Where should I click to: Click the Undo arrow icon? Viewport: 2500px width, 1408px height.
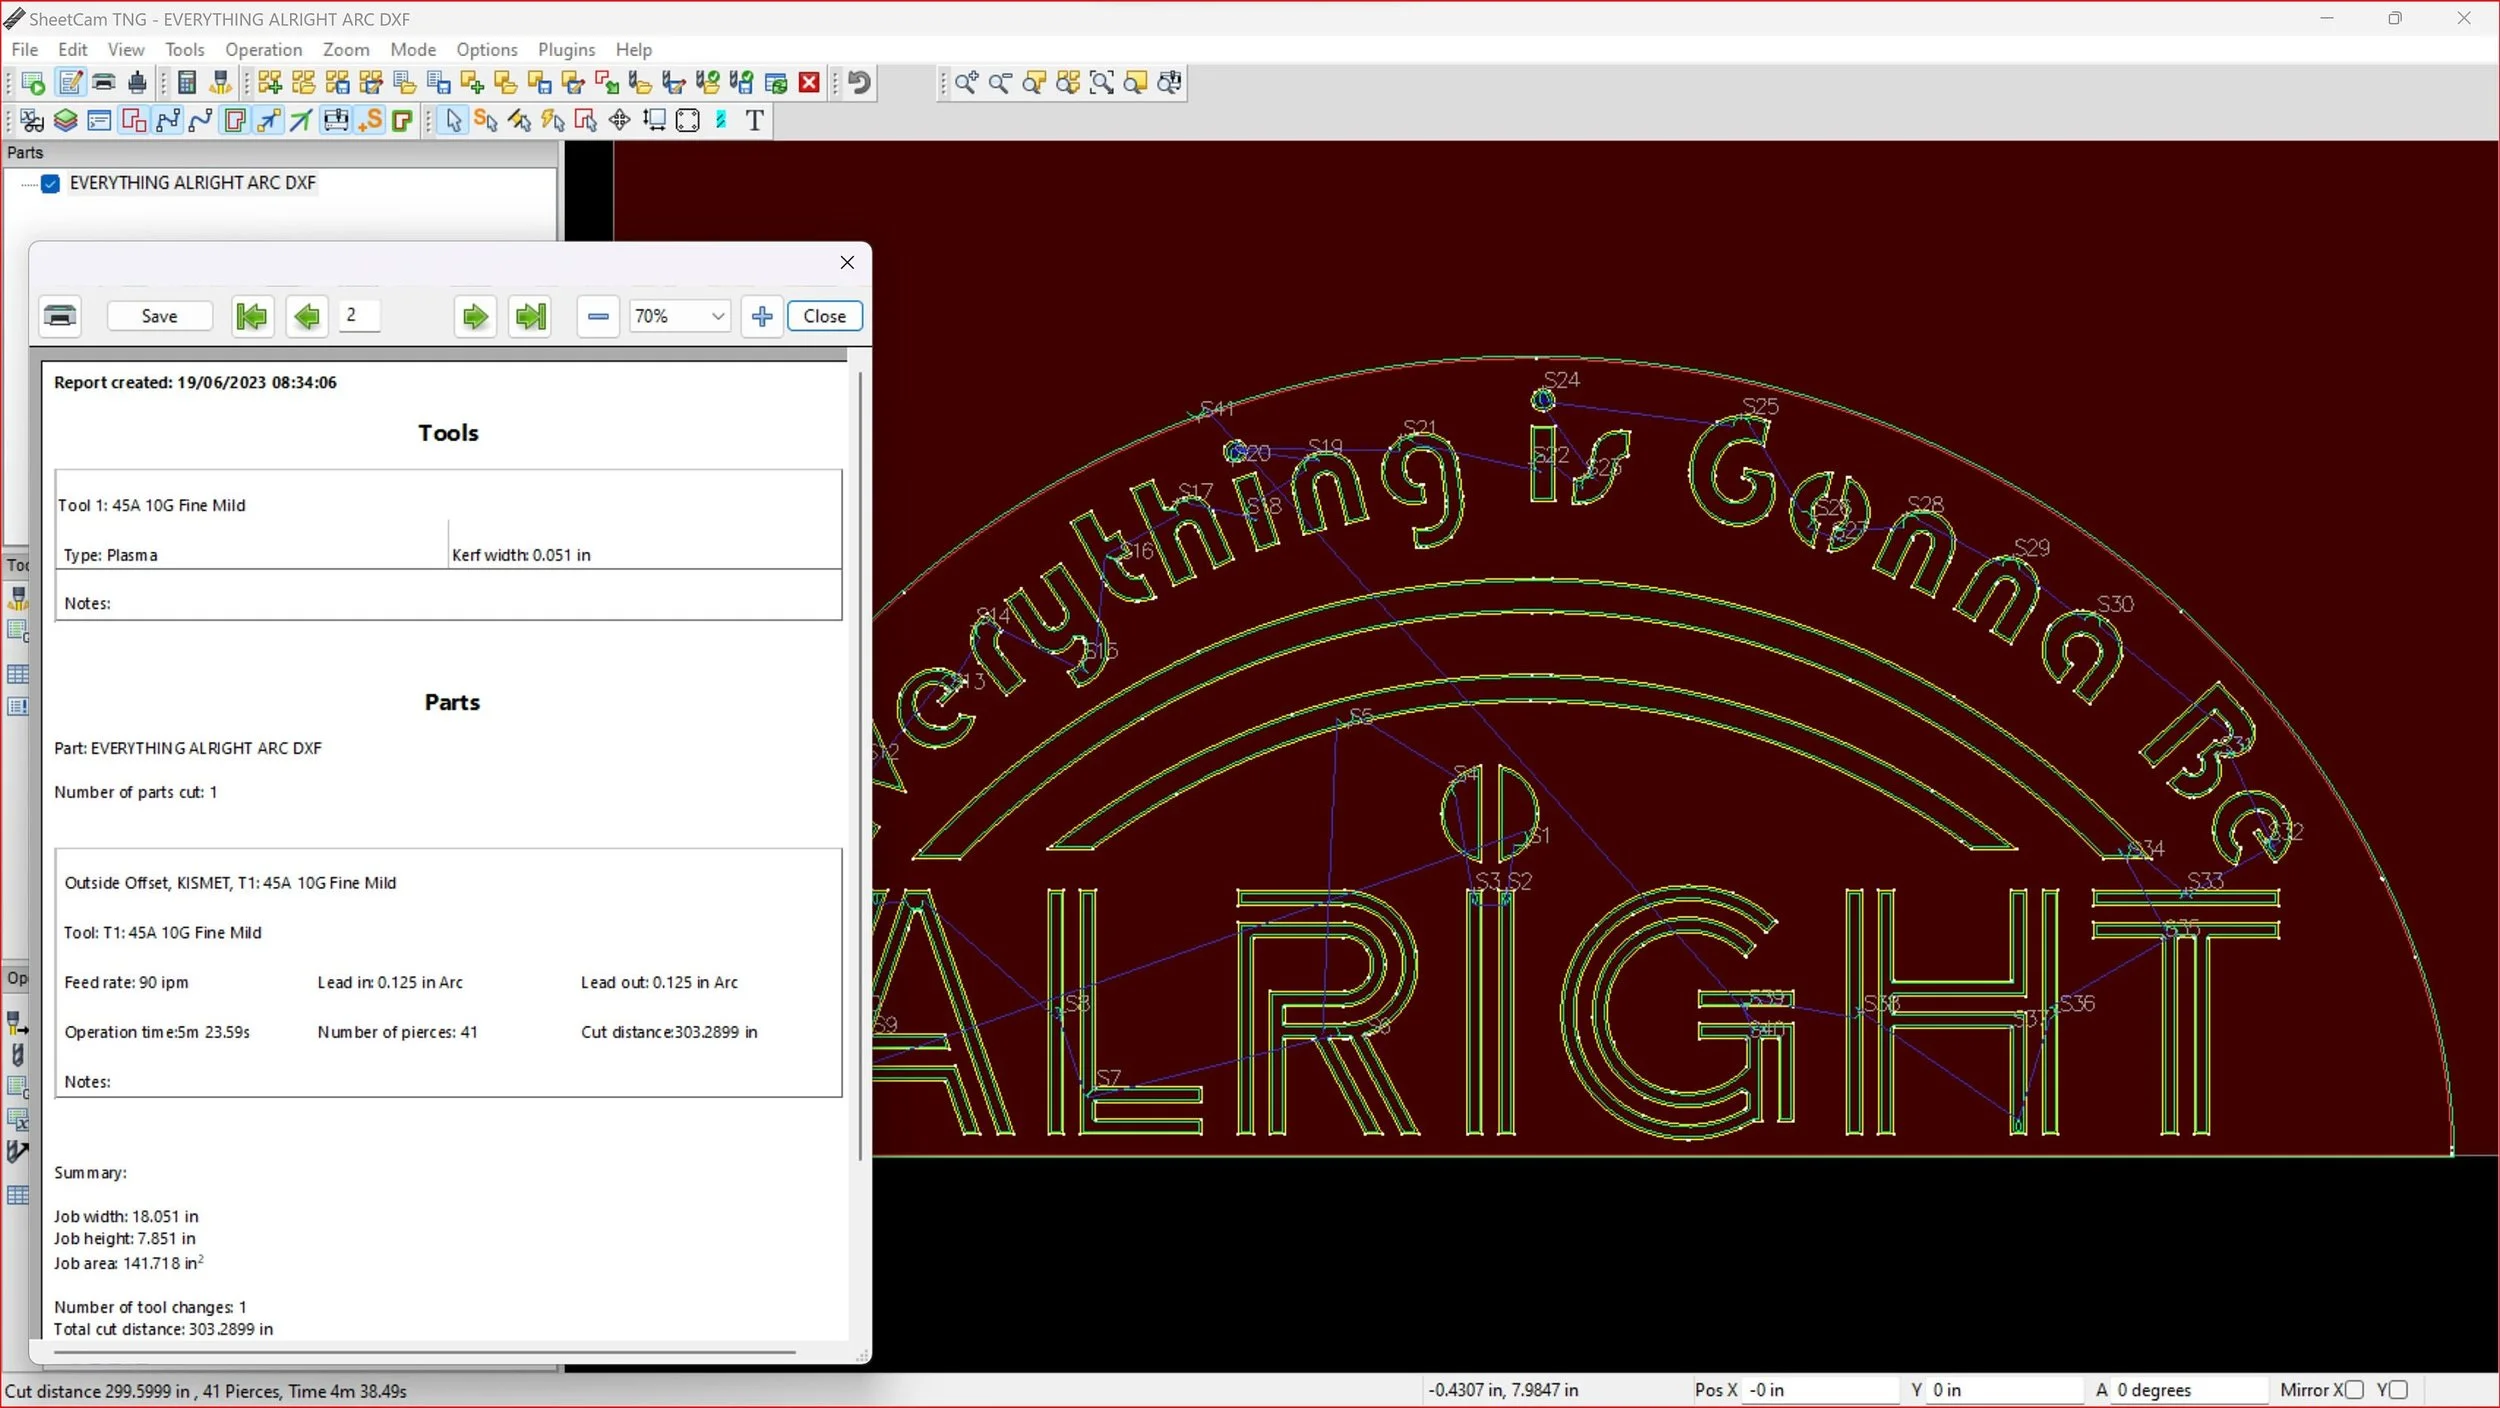click(859, 83)
